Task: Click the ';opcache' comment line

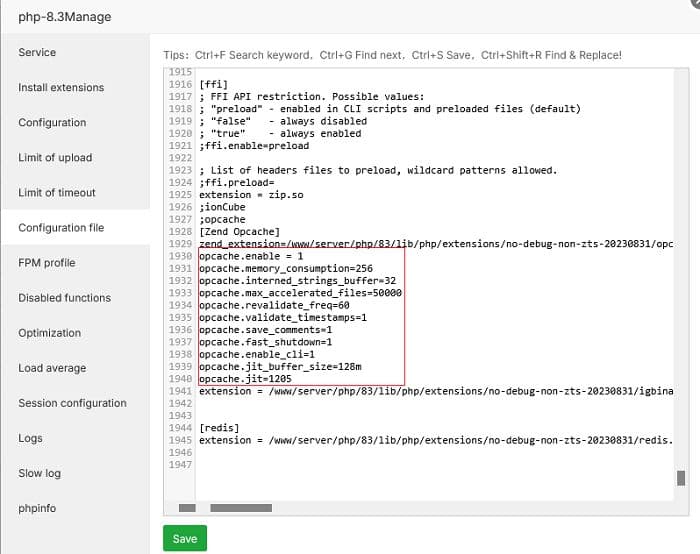Action: [x=222, y=219]
